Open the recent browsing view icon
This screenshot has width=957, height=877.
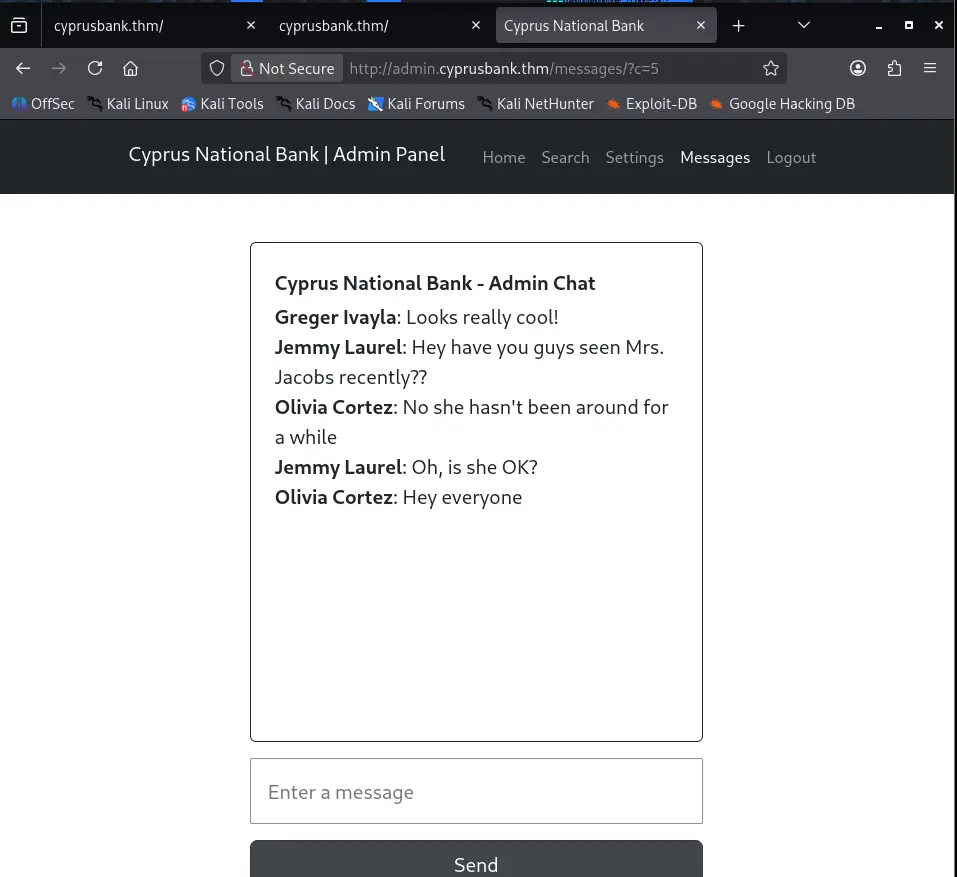19,26
